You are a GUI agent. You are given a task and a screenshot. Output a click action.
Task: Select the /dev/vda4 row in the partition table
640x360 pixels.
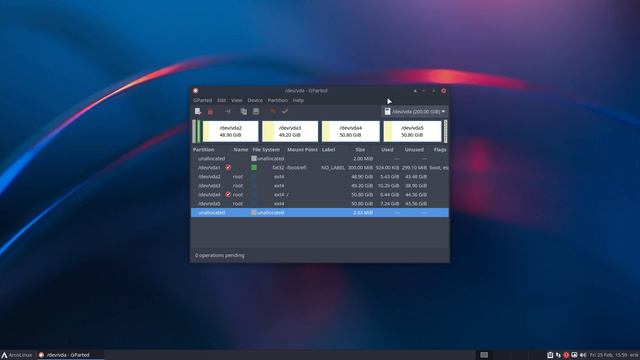tap(320, 195)
